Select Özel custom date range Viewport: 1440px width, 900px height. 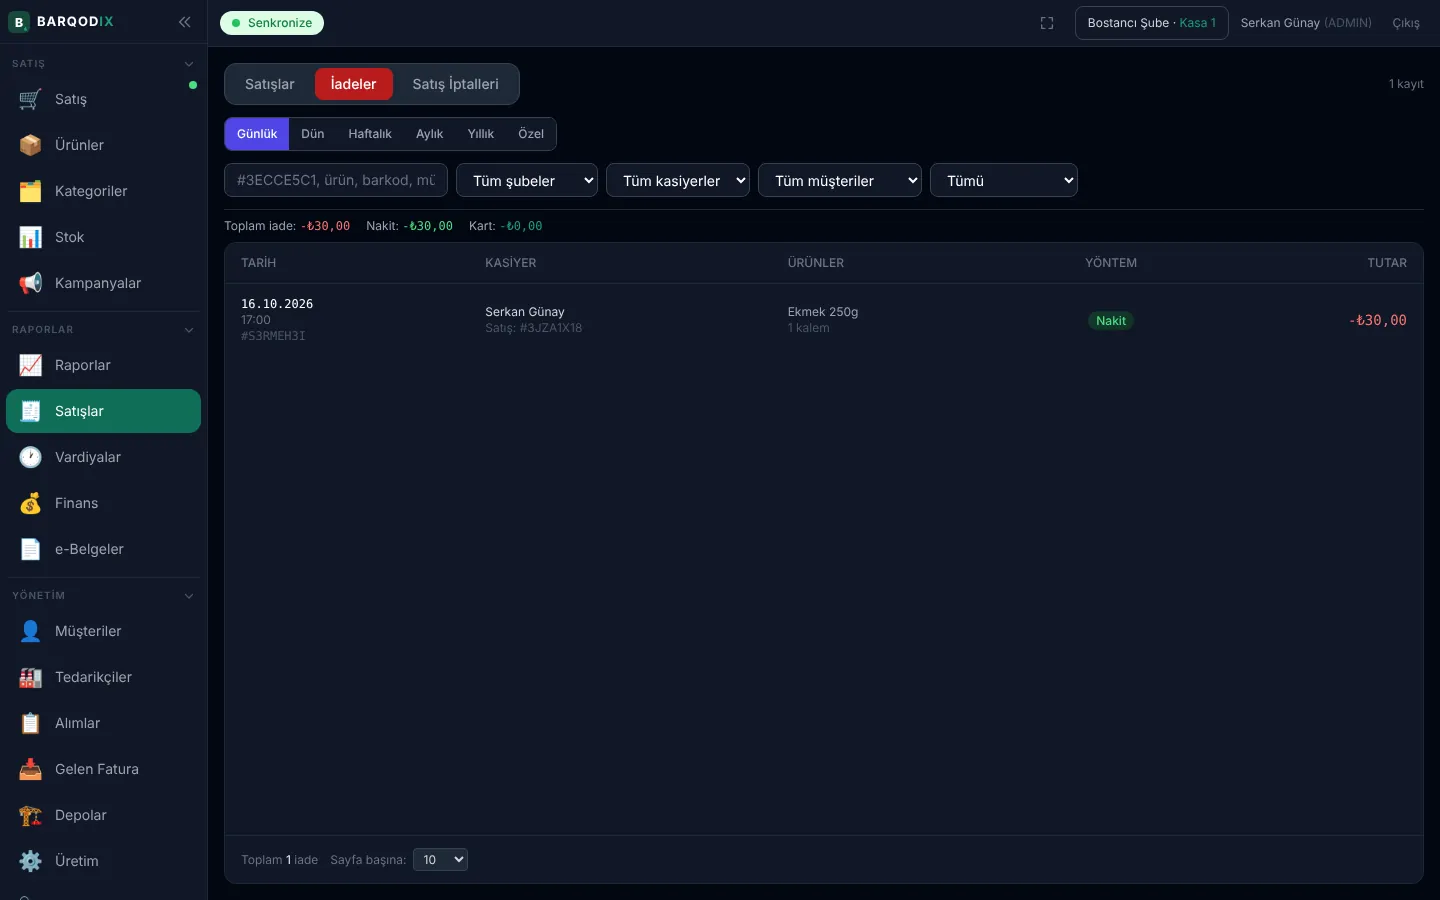[531, 134]
